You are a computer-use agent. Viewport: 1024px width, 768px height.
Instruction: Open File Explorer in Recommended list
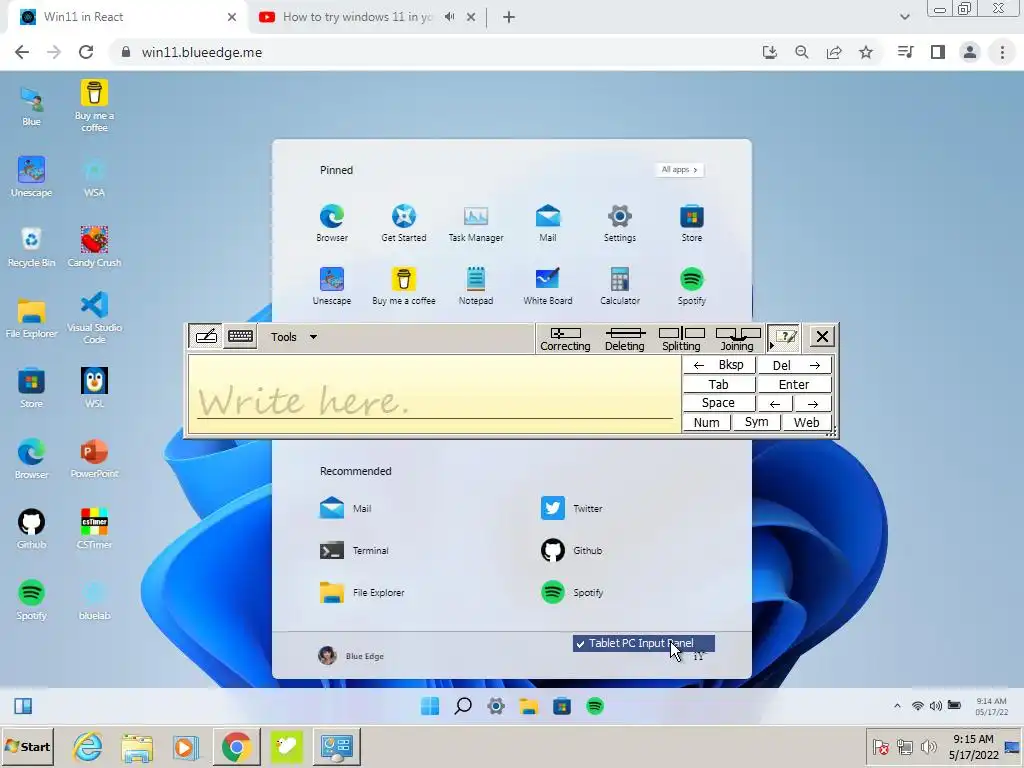(362, 592)
